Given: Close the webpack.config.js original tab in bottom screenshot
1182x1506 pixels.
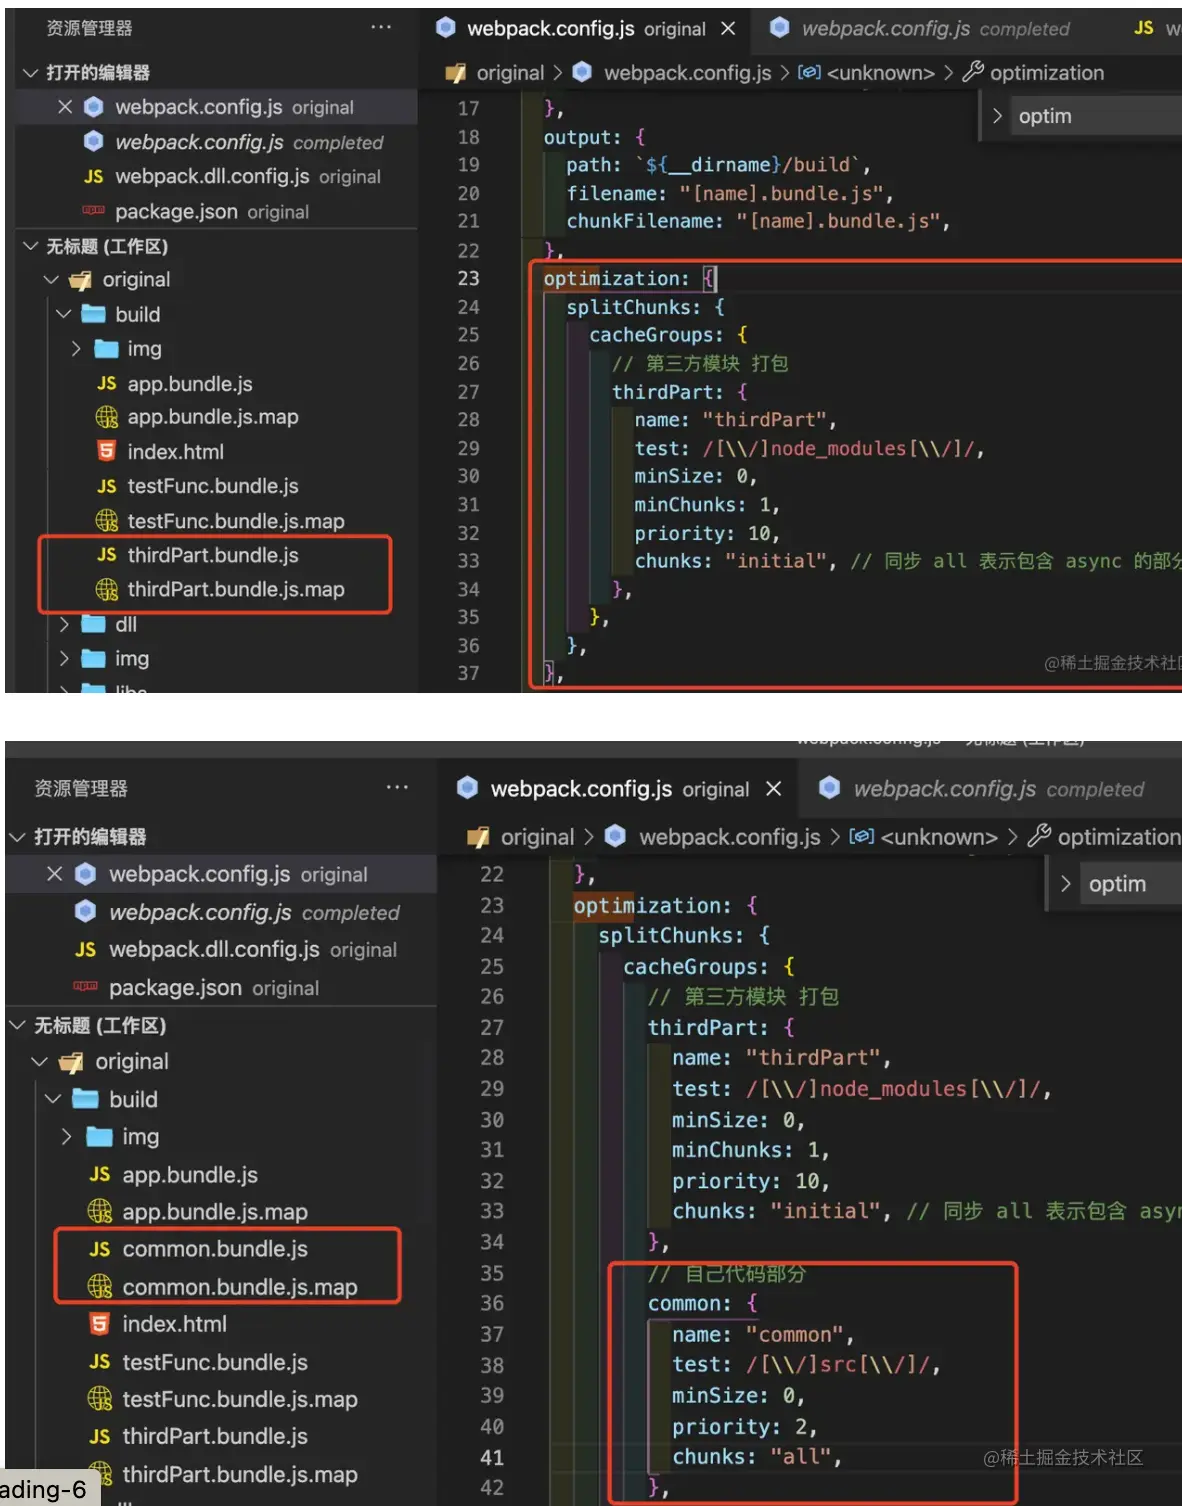Looking at the screenshot, I should click(773, 789).
